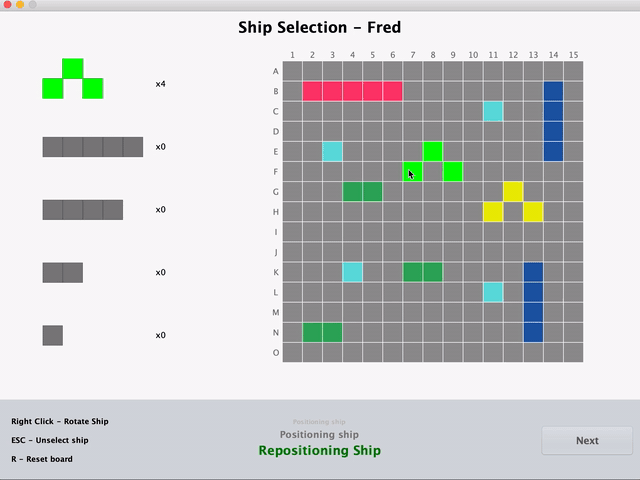Image resolution: width=640 pixels, height=480 pixels.
Task: Click the empty grid cell at A1
Action: (292, 71)
